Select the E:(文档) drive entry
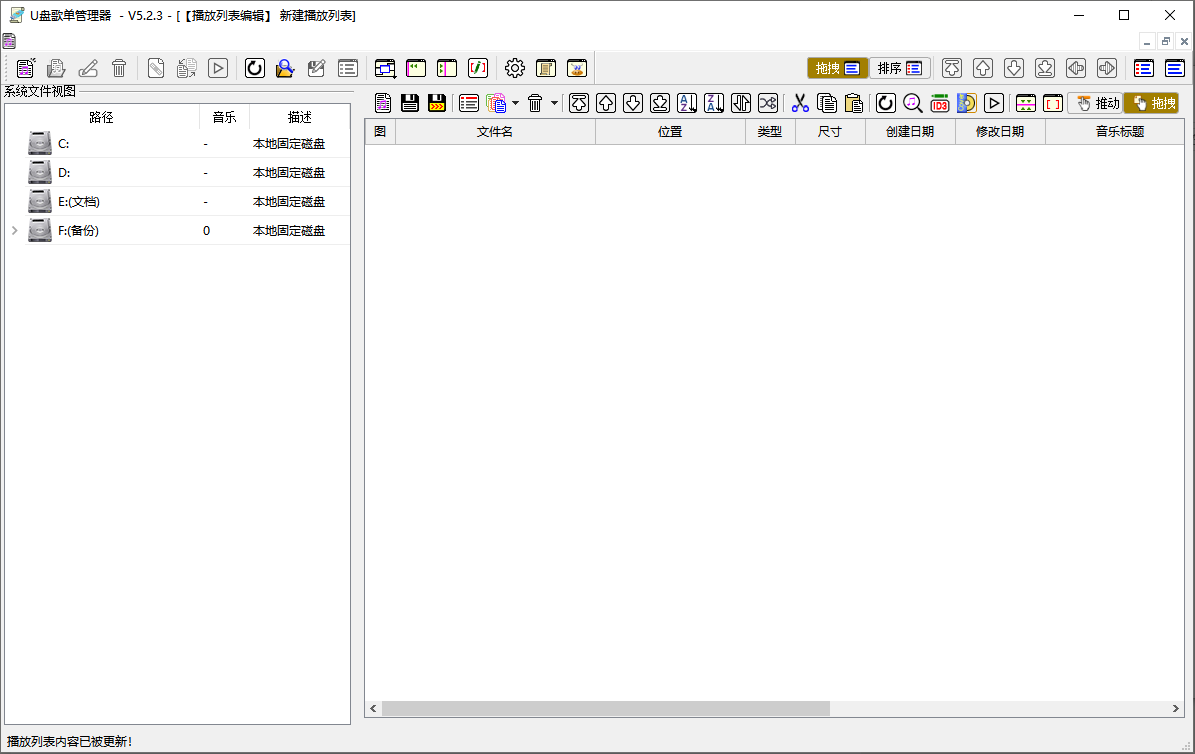 (x=78, y=202)
